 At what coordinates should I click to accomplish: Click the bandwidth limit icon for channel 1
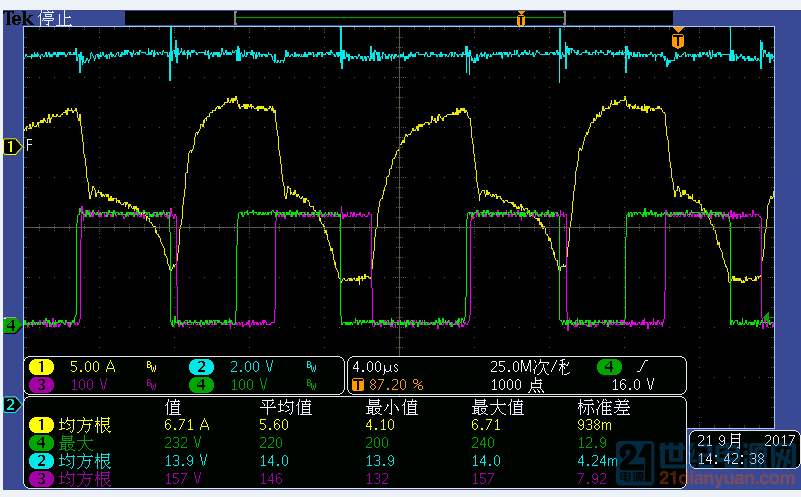pyautogui.click(x=151, y=366)
